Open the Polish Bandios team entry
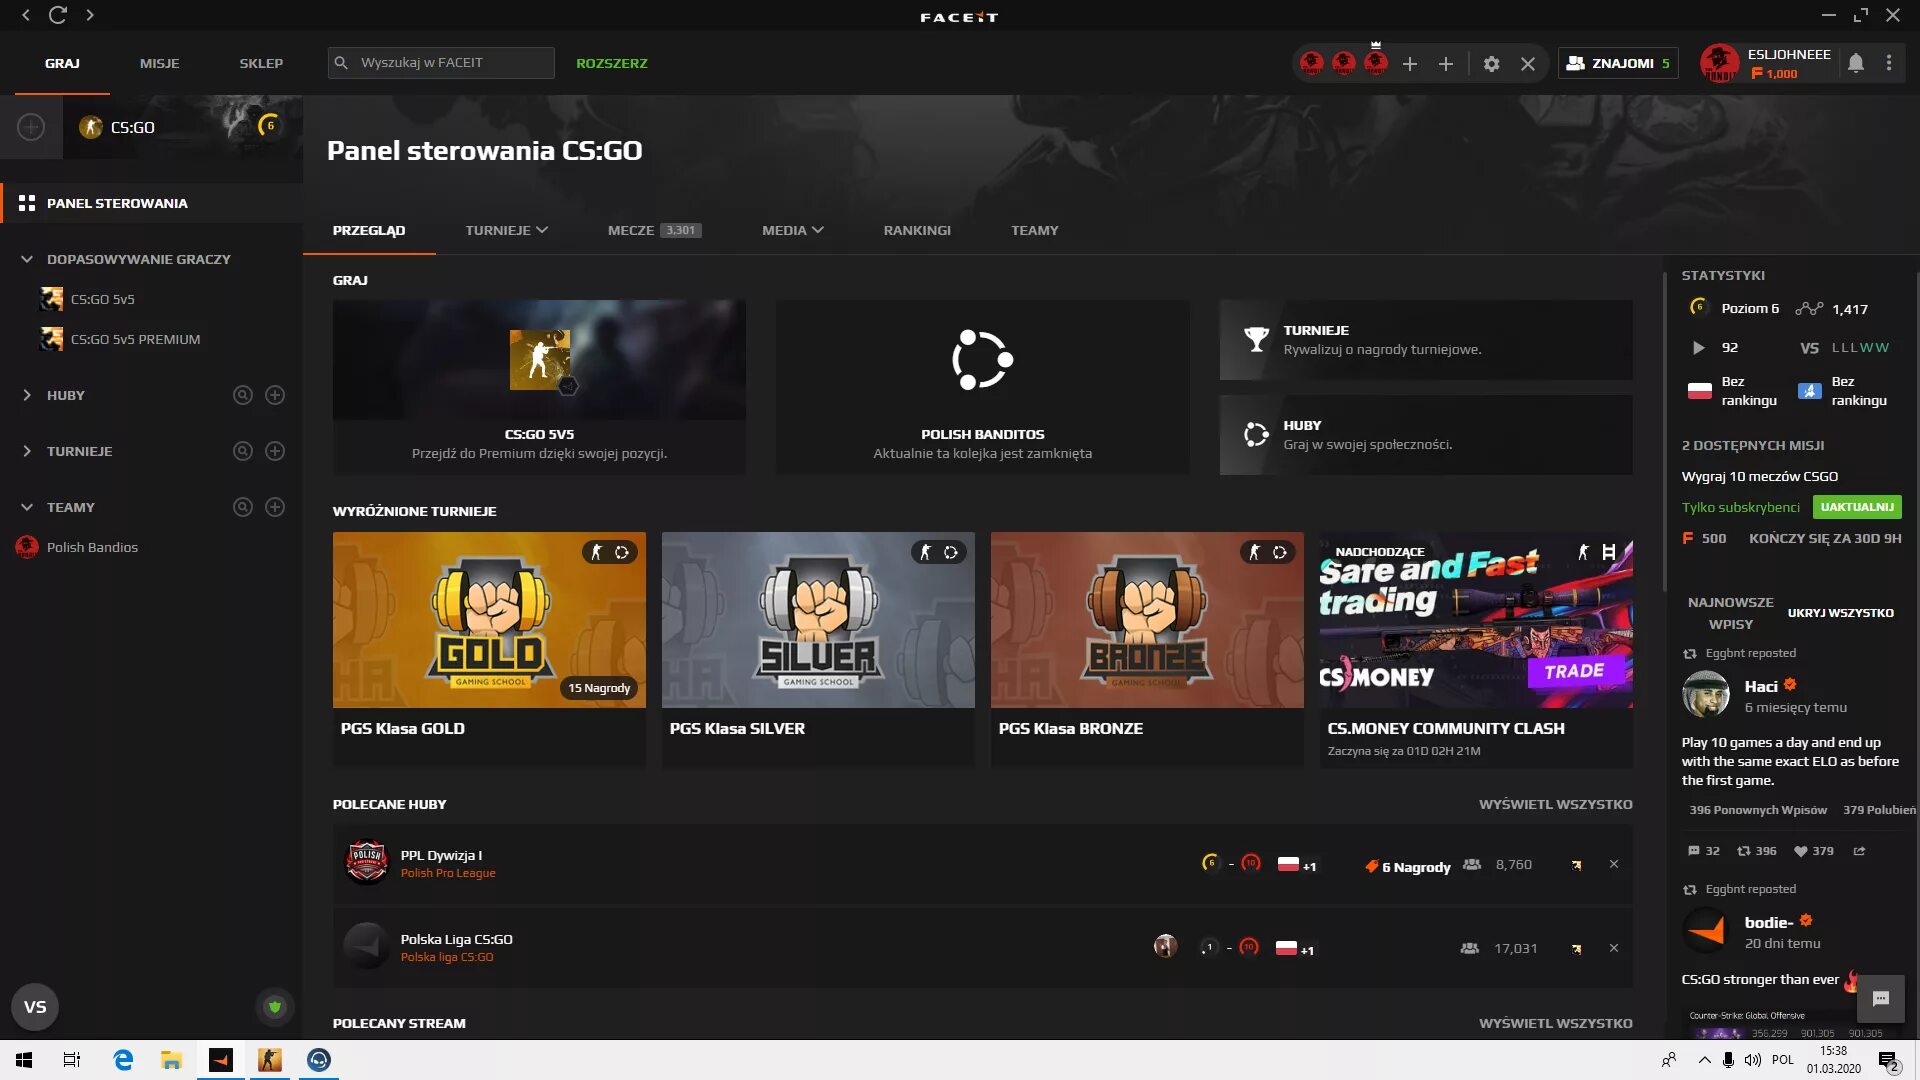 [x=92, y=547]
